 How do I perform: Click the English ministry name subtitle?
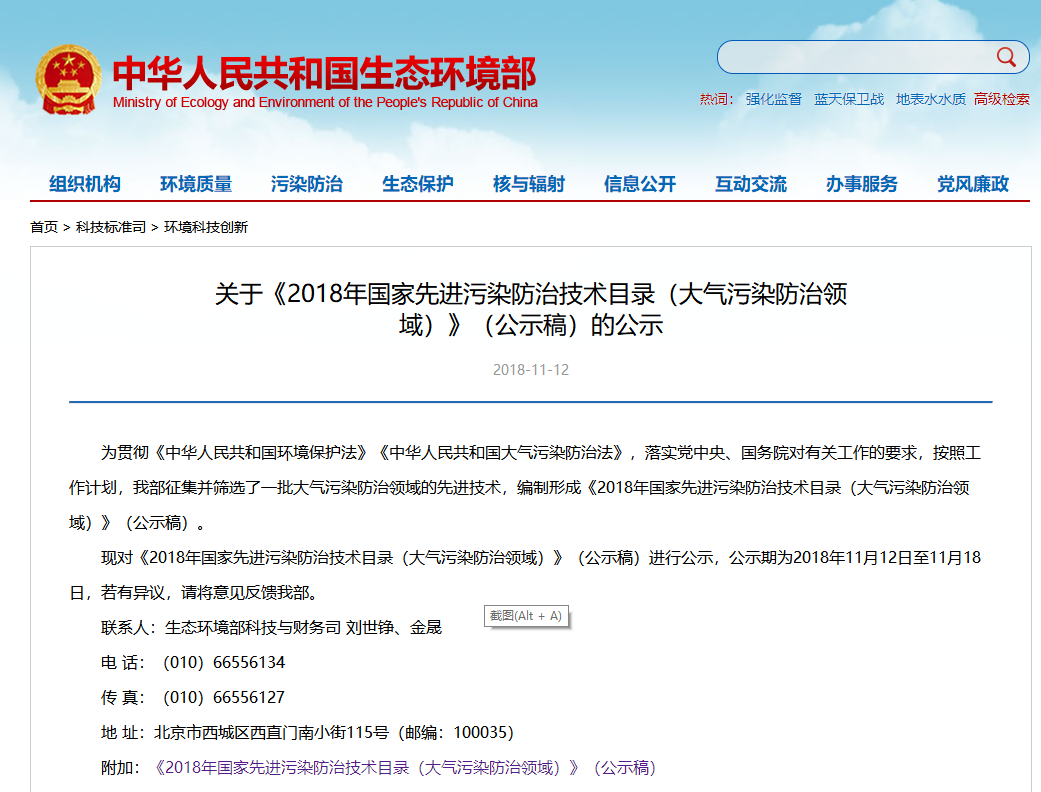325,102
